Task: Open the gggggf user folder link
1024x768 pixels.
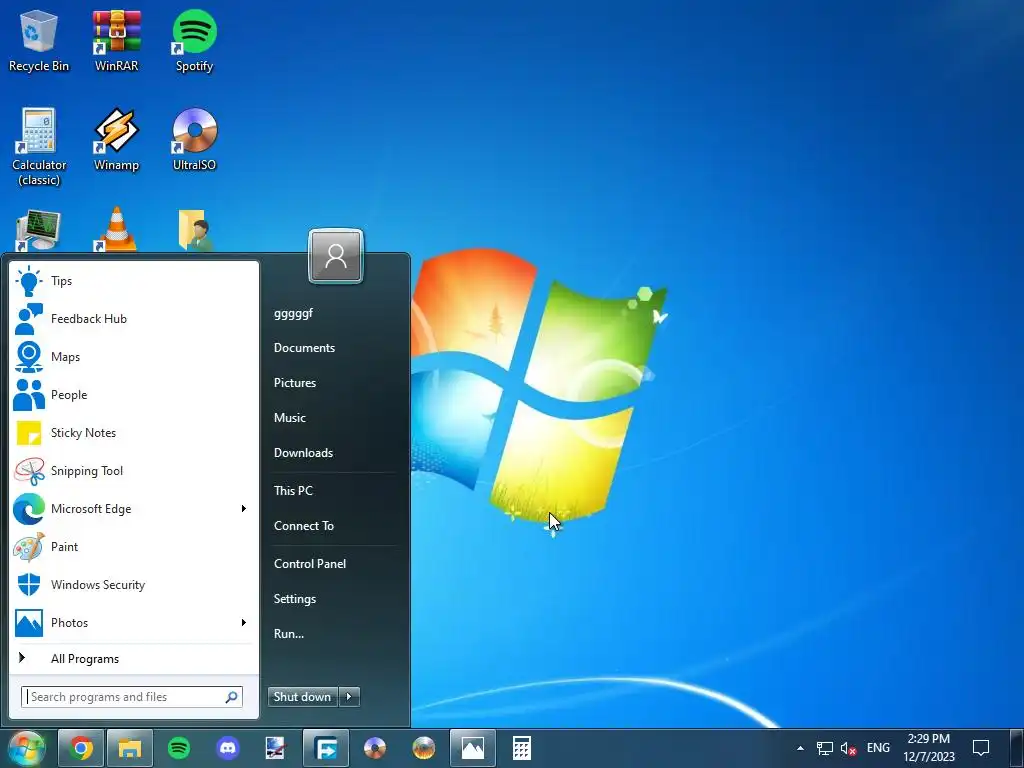Action: click(x=293, y=313)
